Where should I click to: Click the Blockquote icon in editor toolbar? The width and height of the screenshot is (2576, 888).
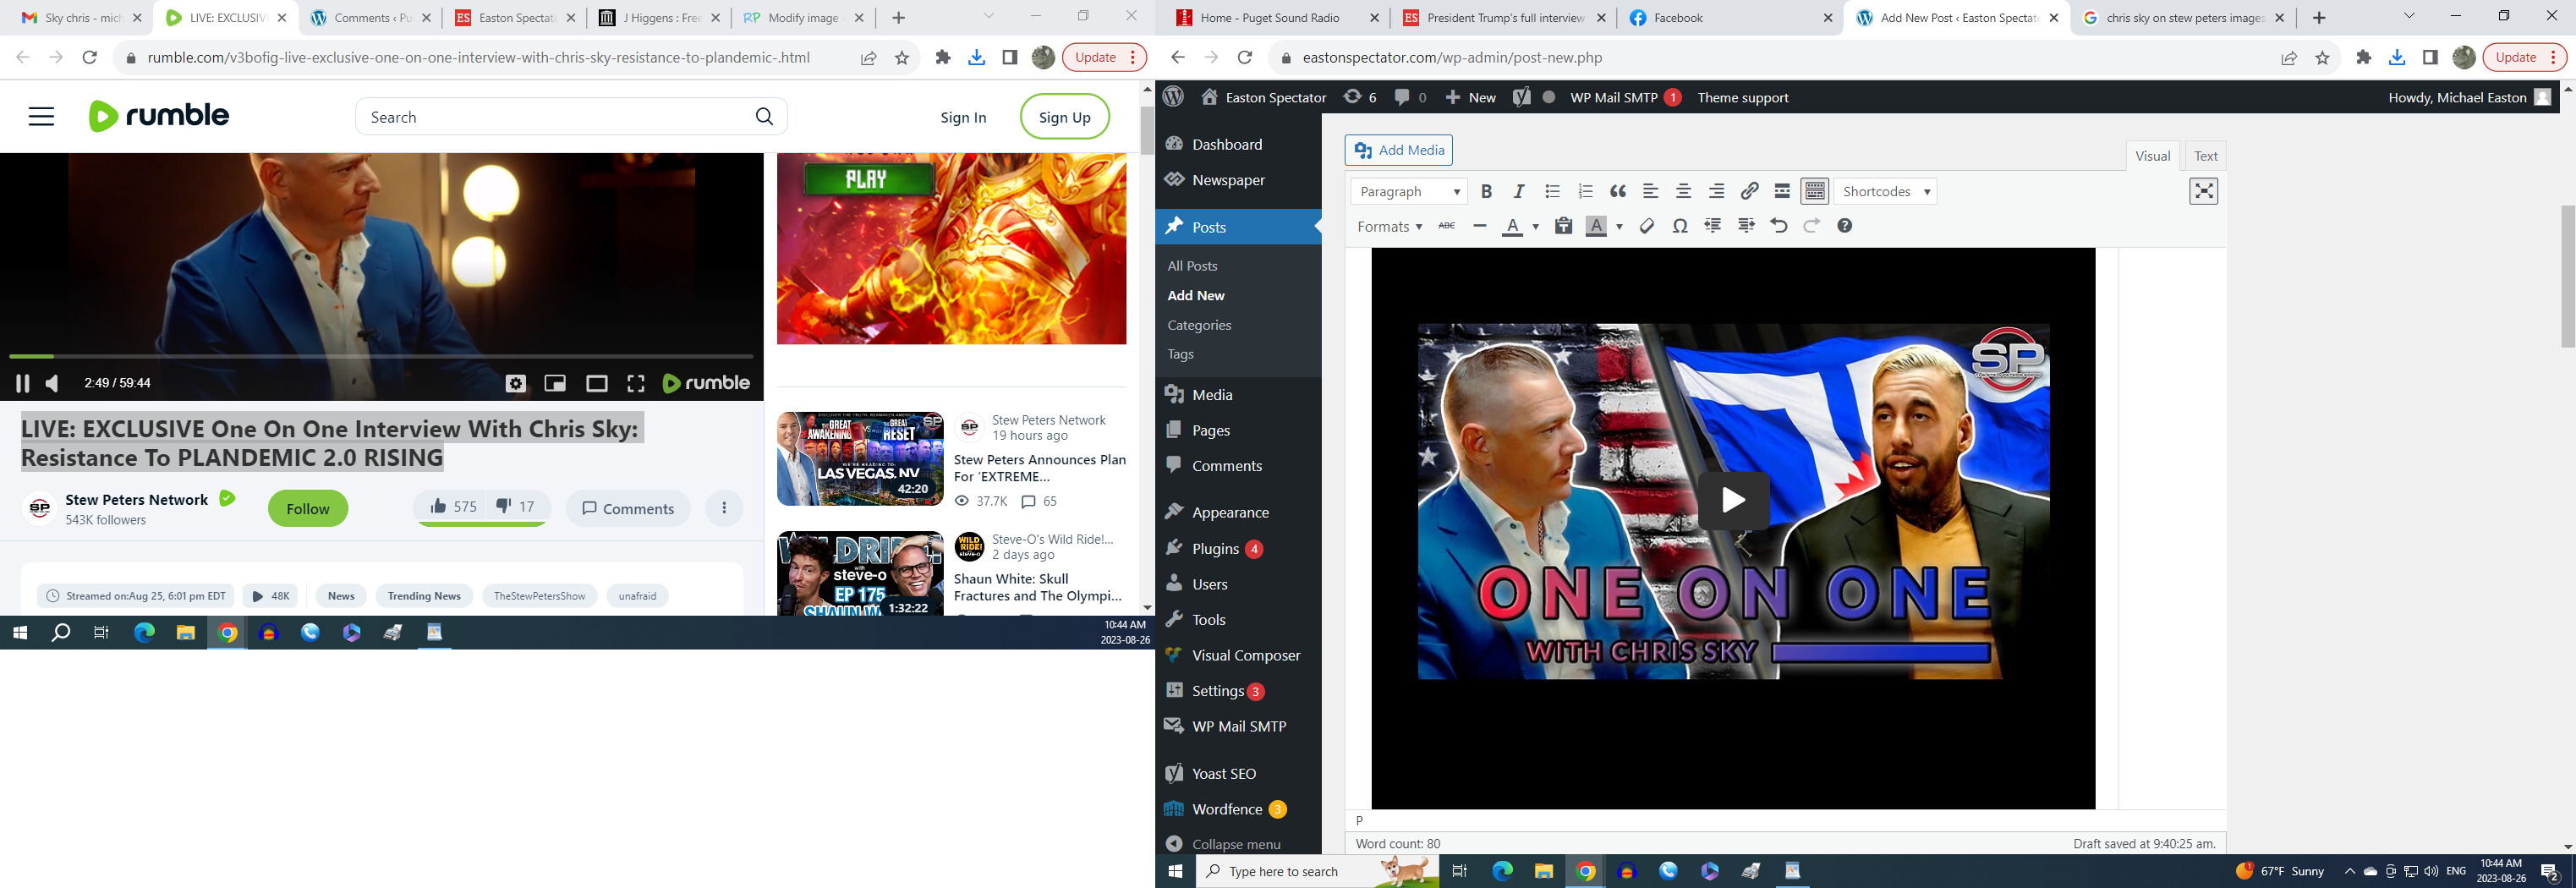click(1618, 192)
